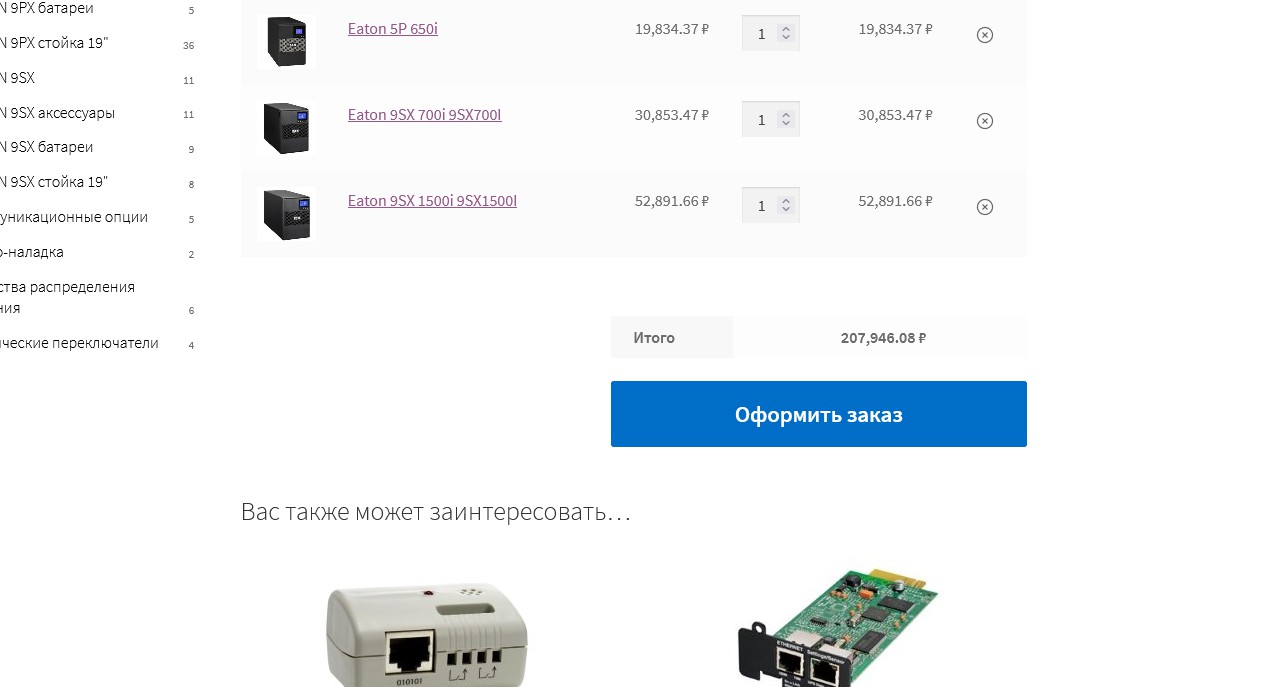Select the 9SX аксессуары category
Image resolution: width=1262 pixels, height=687 pixels.
(57, 113)
